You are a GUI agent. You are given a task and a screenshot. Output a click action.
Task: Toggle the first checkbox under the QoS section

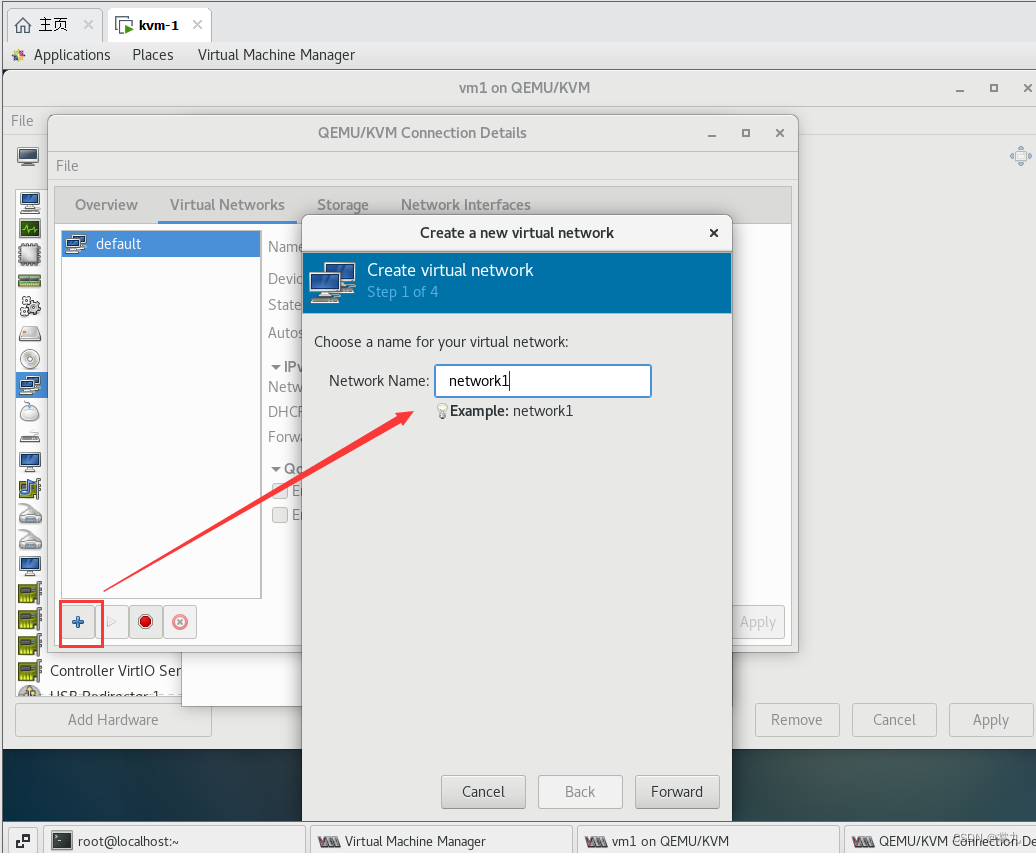coord(281,490)
